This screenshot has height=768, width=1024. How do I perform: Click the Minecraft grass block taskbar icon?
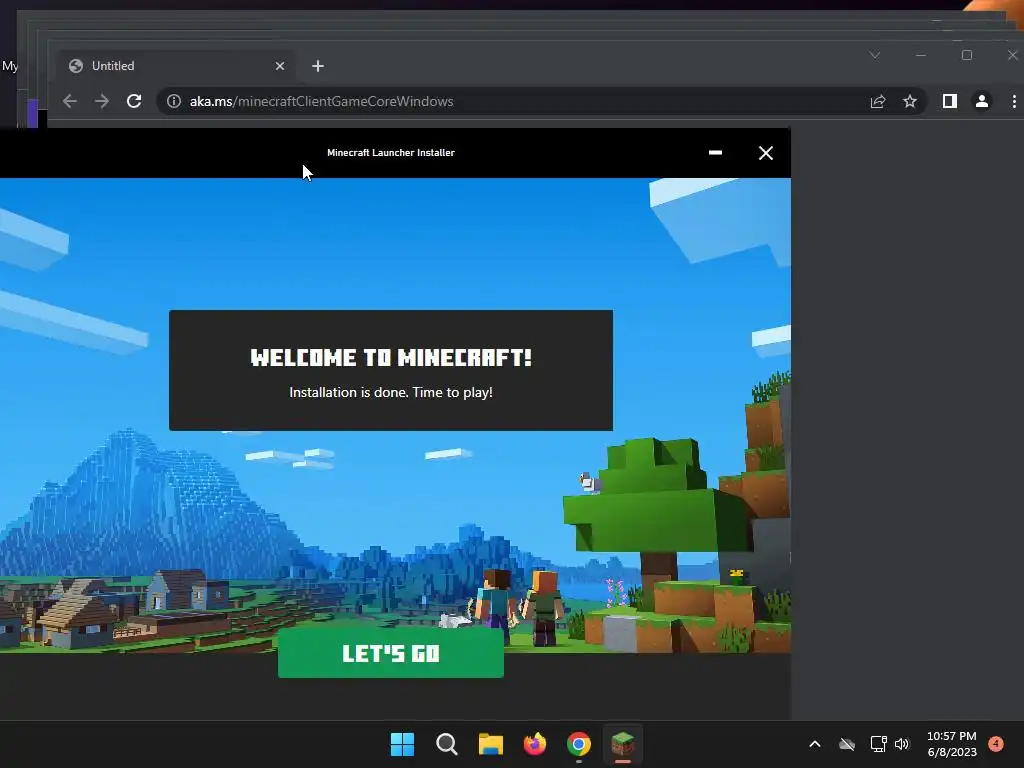622,744
